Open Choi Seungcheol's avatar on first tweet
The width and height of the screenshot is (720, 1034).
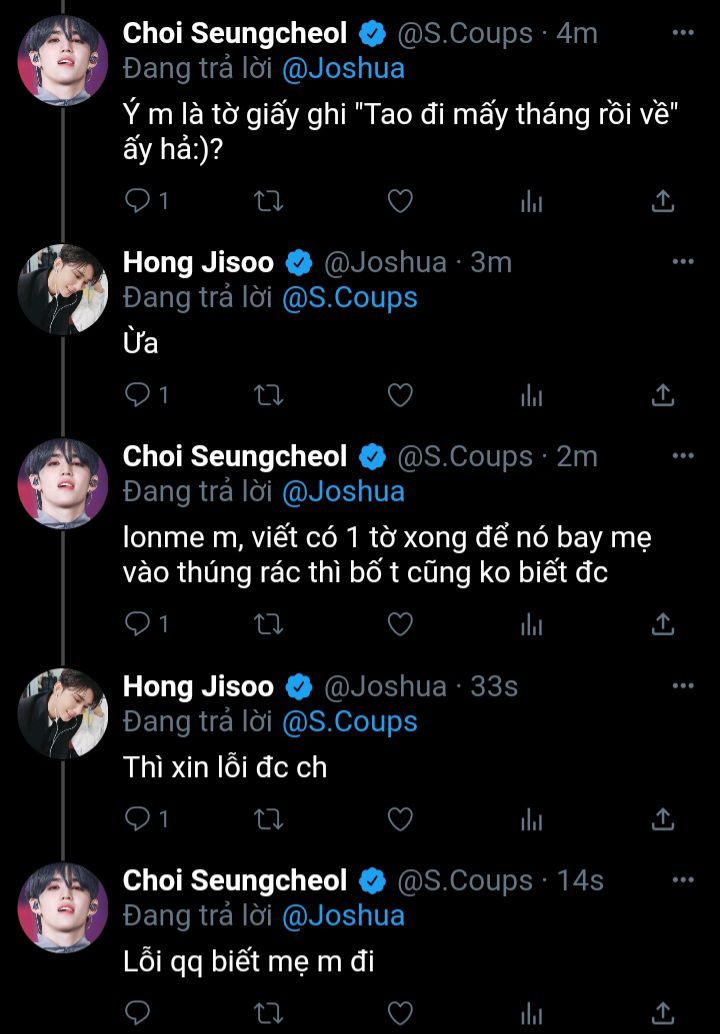(63, 74)
